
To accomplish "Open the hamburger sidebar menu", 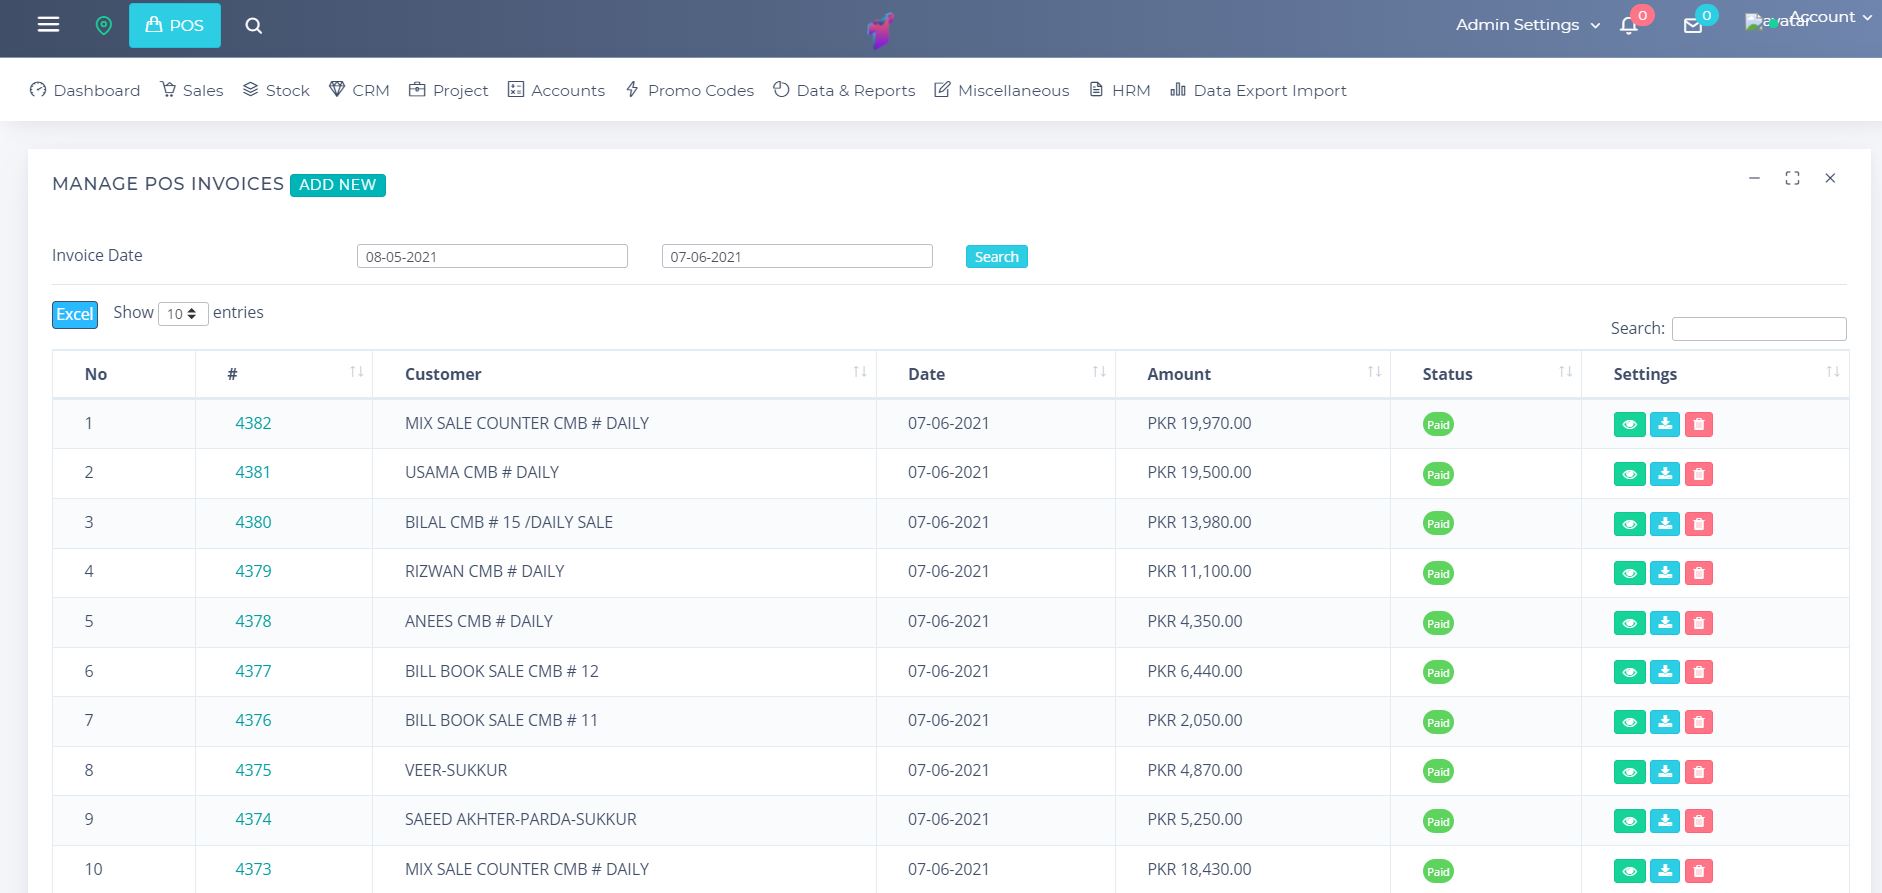I will pyautogui.click(x=48, y=25).
